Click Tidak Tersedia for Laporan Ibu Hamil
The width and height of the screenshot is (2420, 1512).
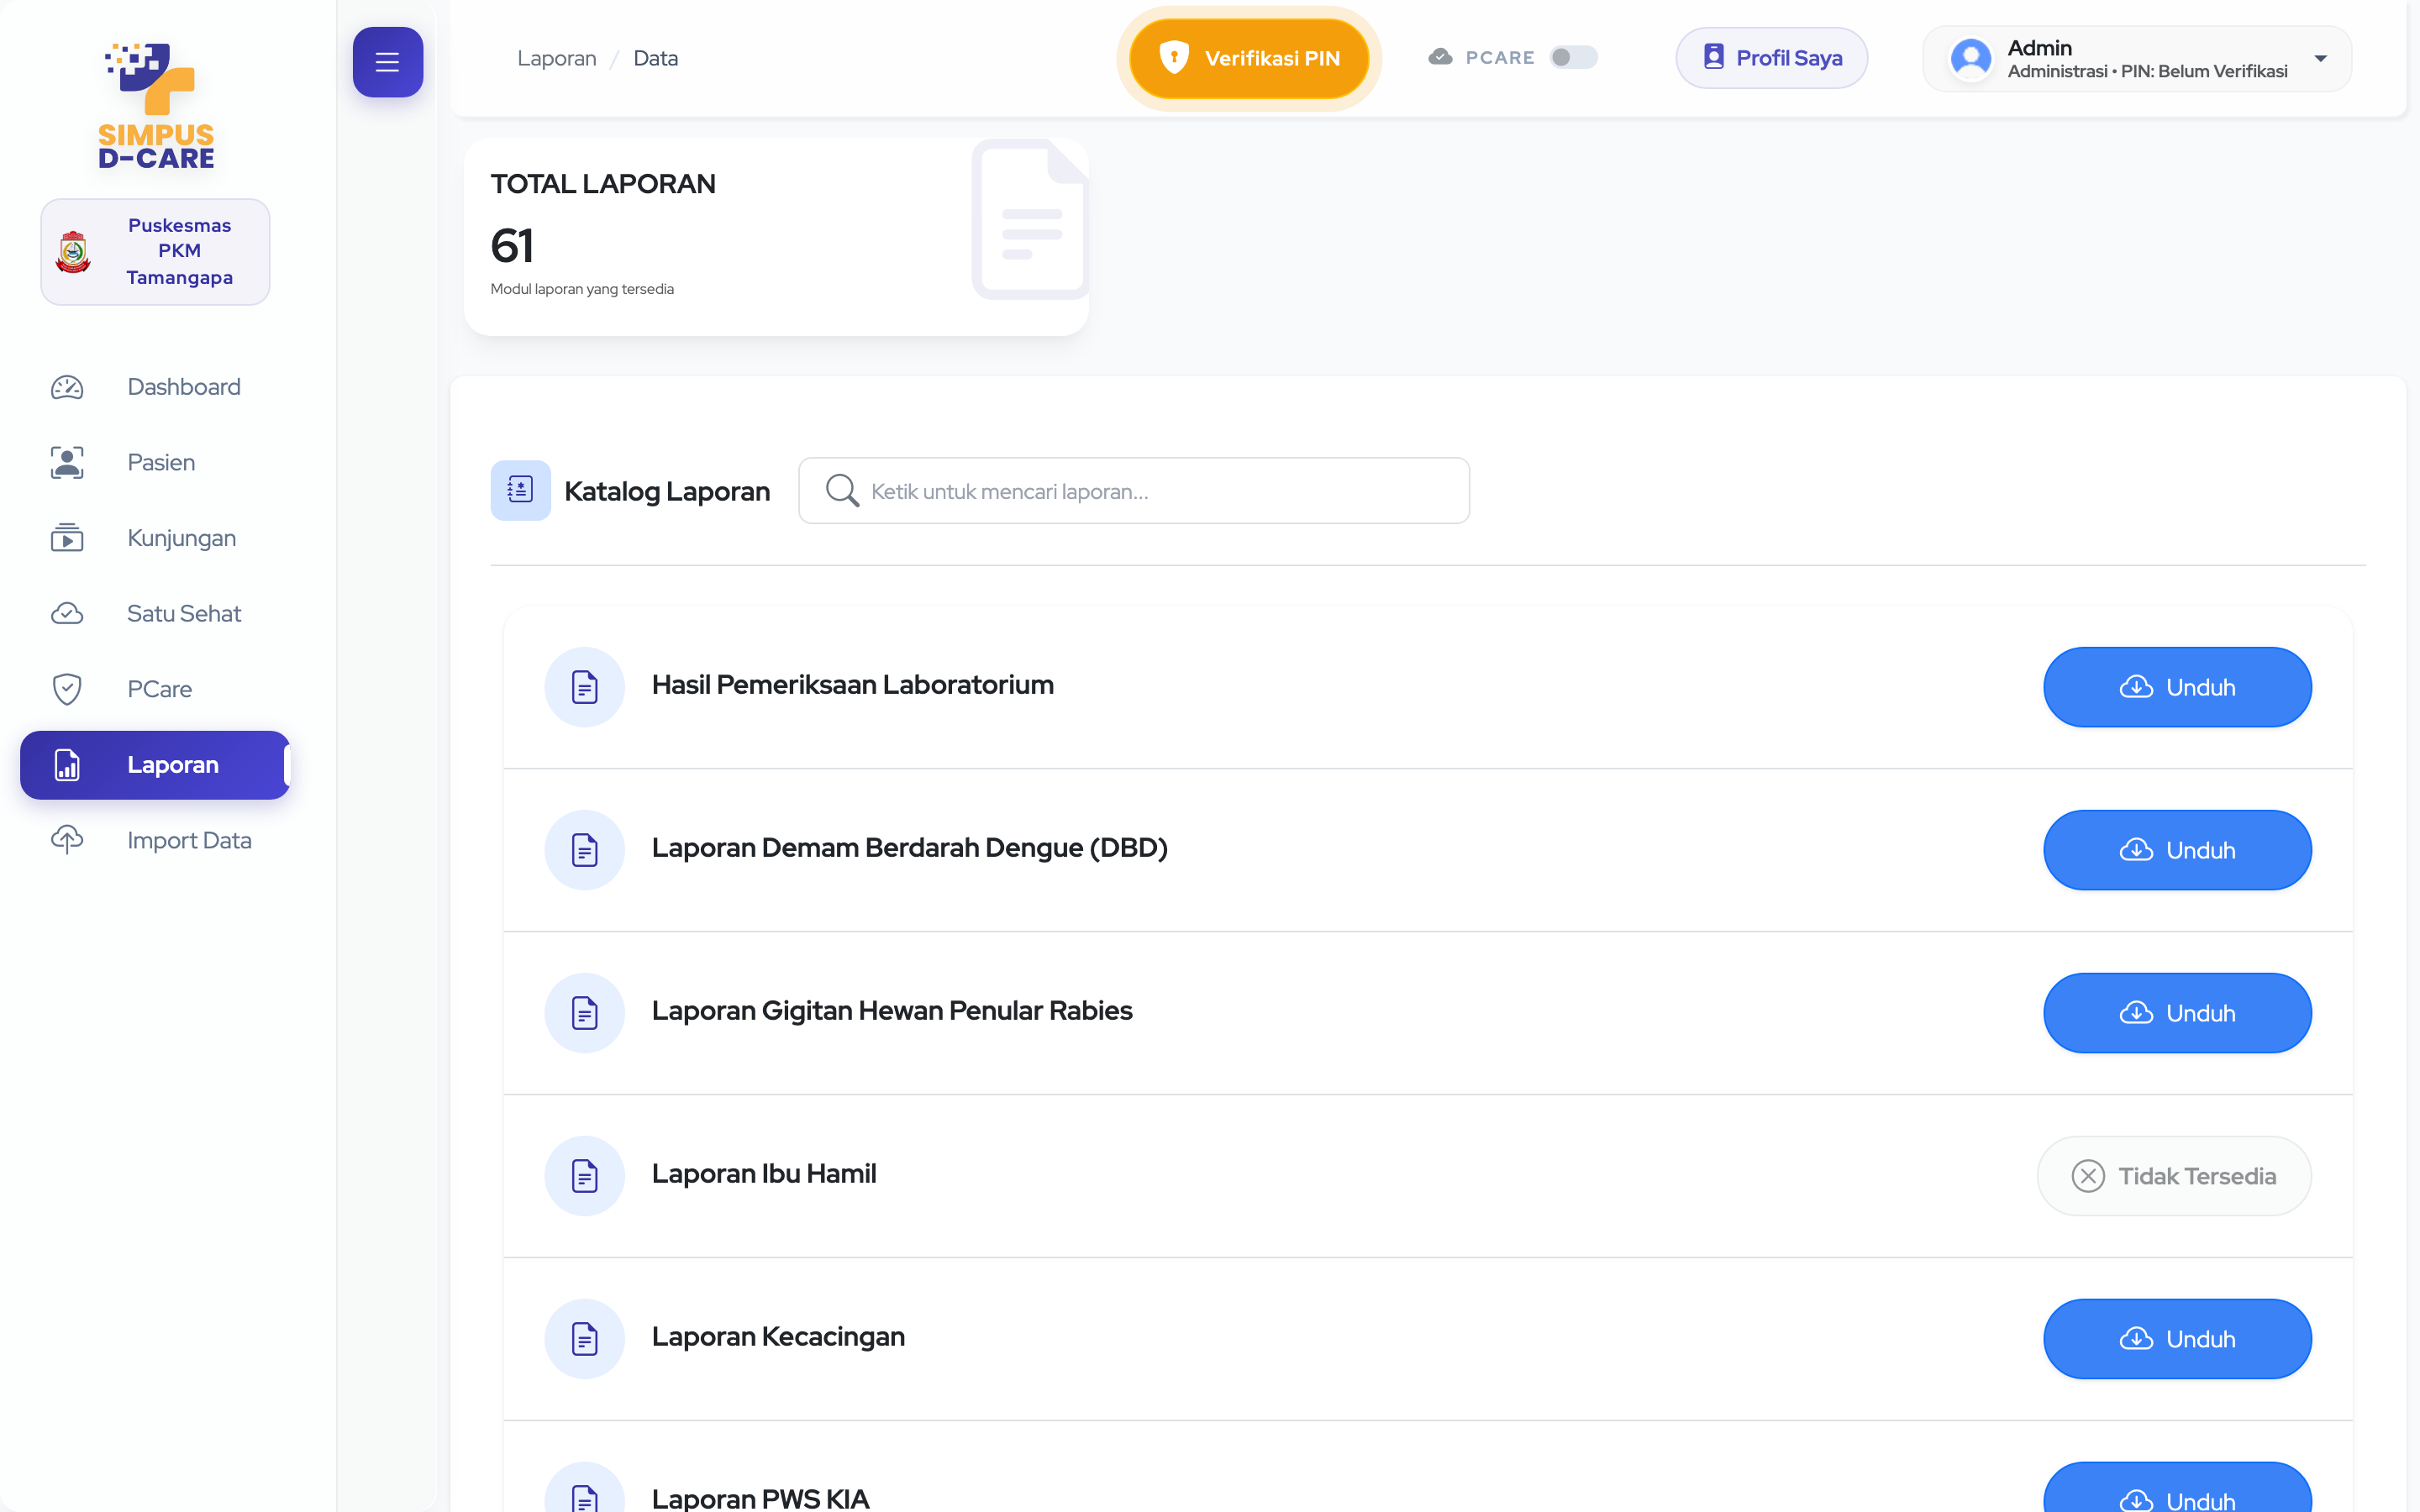click(2174, 1176)
